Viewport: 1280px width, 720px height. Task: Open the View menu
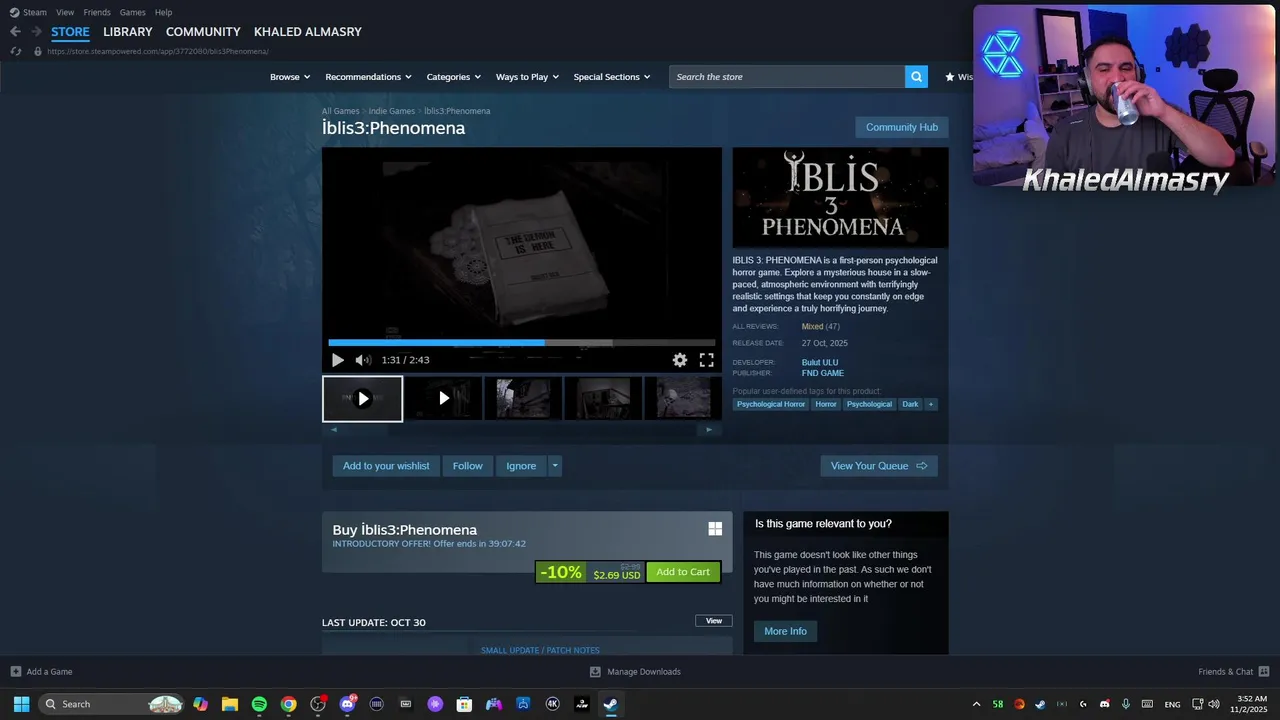(x=65, y=12)
